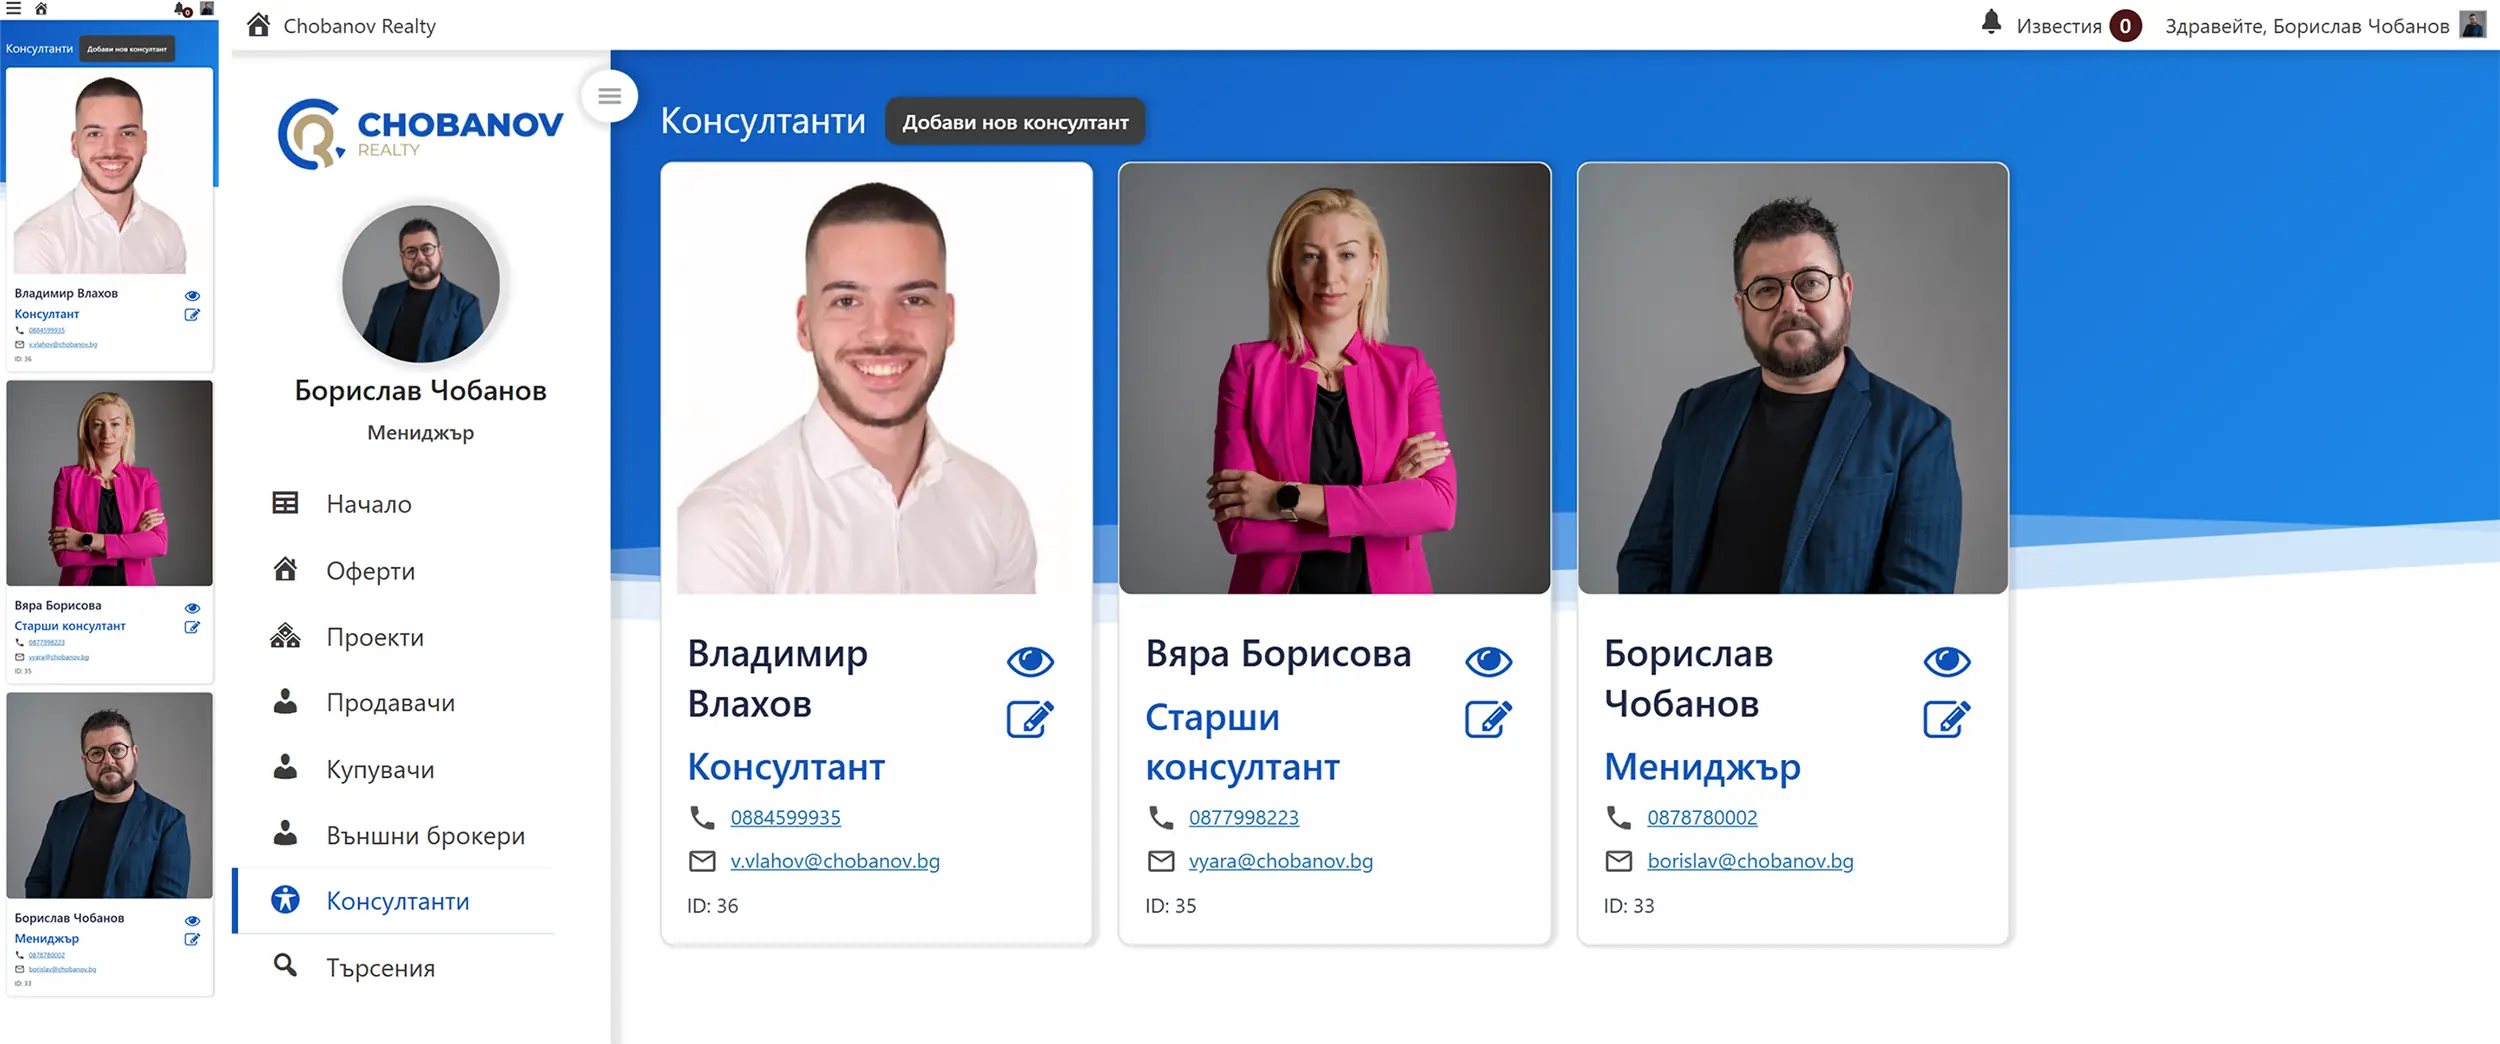Collapse the sidebar with round hamburger button
The image size is (2500, 1044).
609,96
